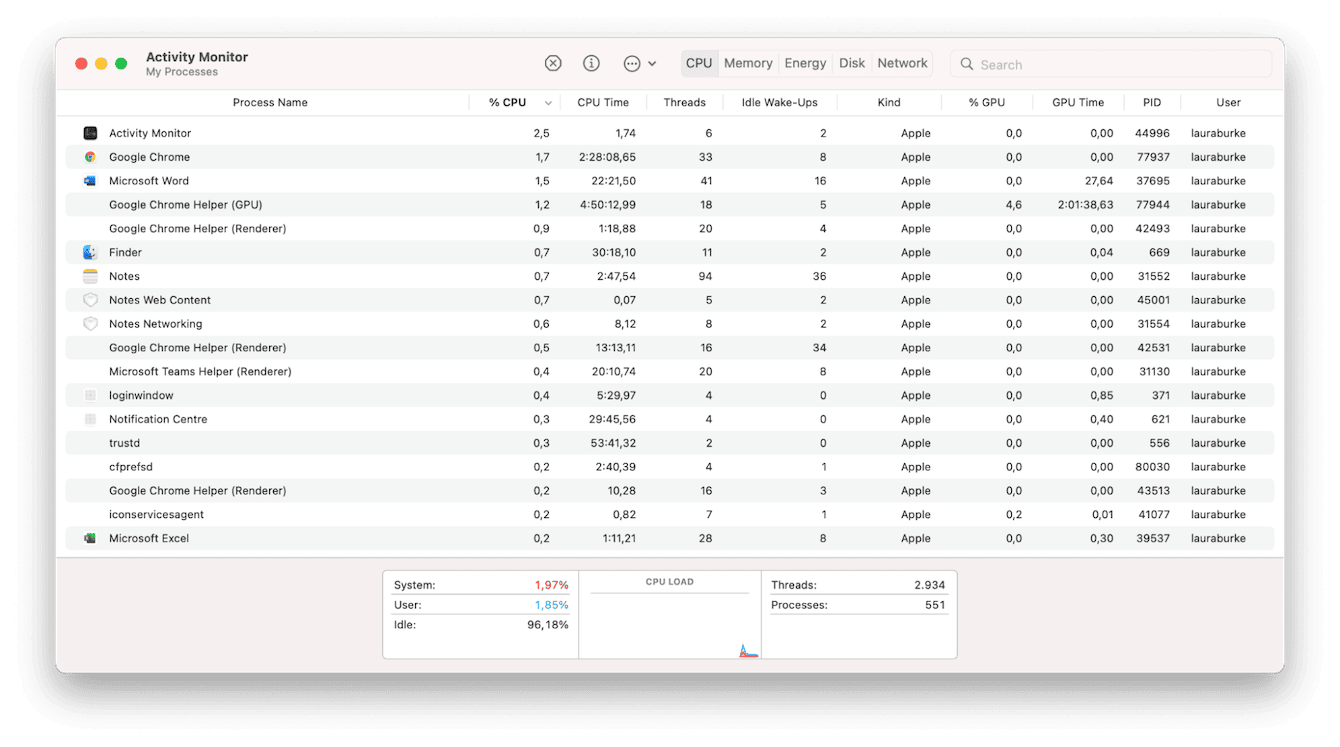Click the Microsoft Excel icon in process list
1340x747 pixels.
tap(90, 538)
